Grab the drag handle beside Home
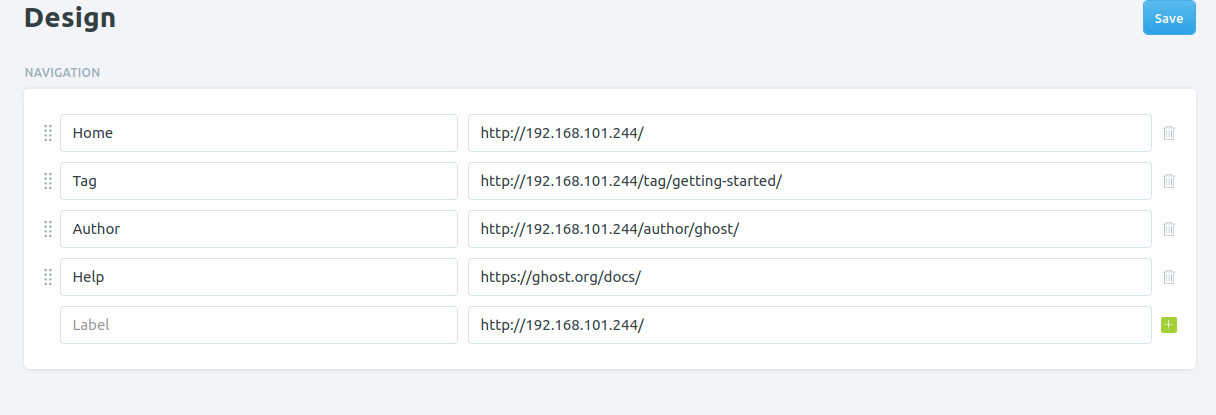The image size is (1216, 415). pyautogui.click(x=47, y=133)
